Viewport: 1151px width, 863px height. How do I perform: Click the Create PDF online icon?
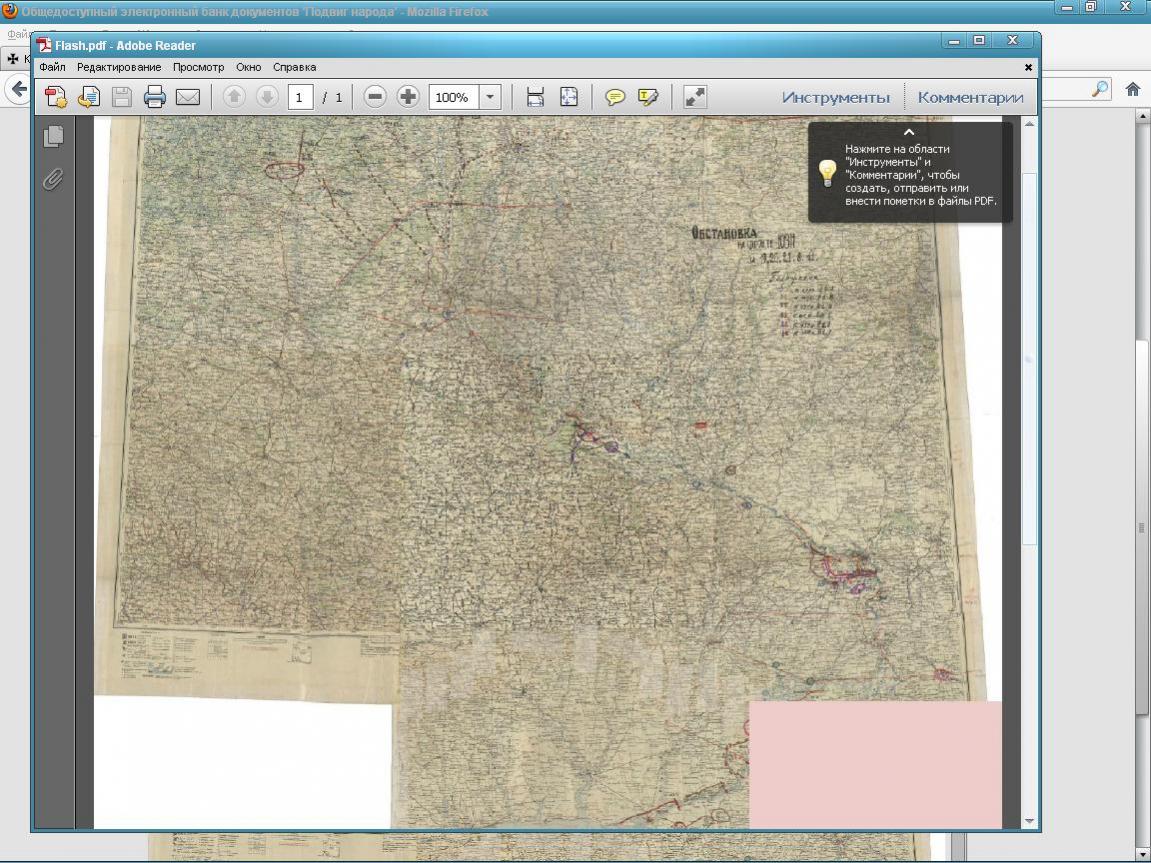click(x=56, y=97)
